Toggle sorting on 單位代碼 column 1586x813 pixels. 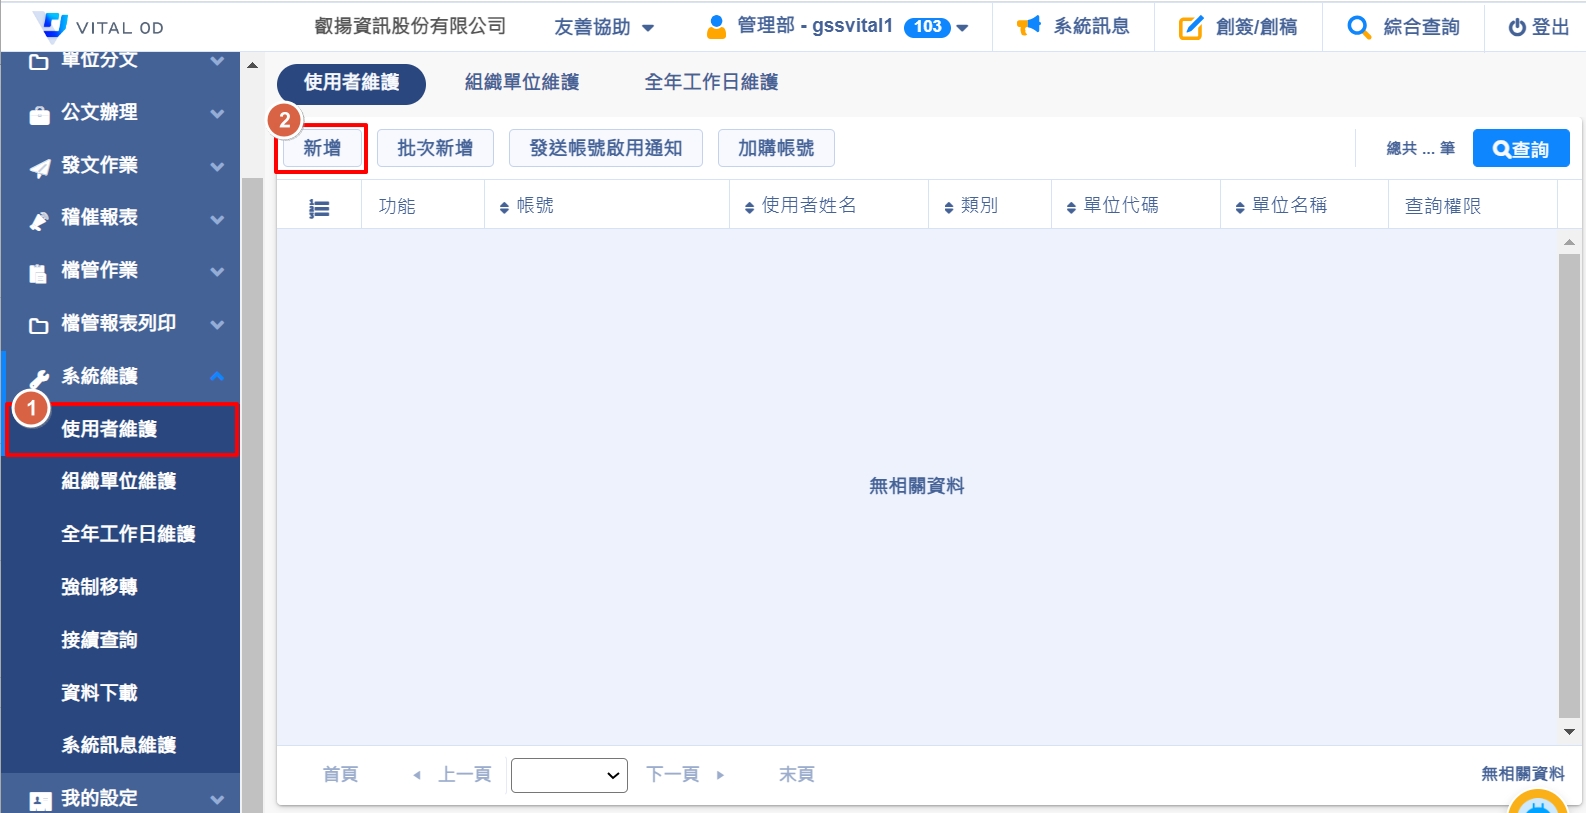(x=1112, y=206)
